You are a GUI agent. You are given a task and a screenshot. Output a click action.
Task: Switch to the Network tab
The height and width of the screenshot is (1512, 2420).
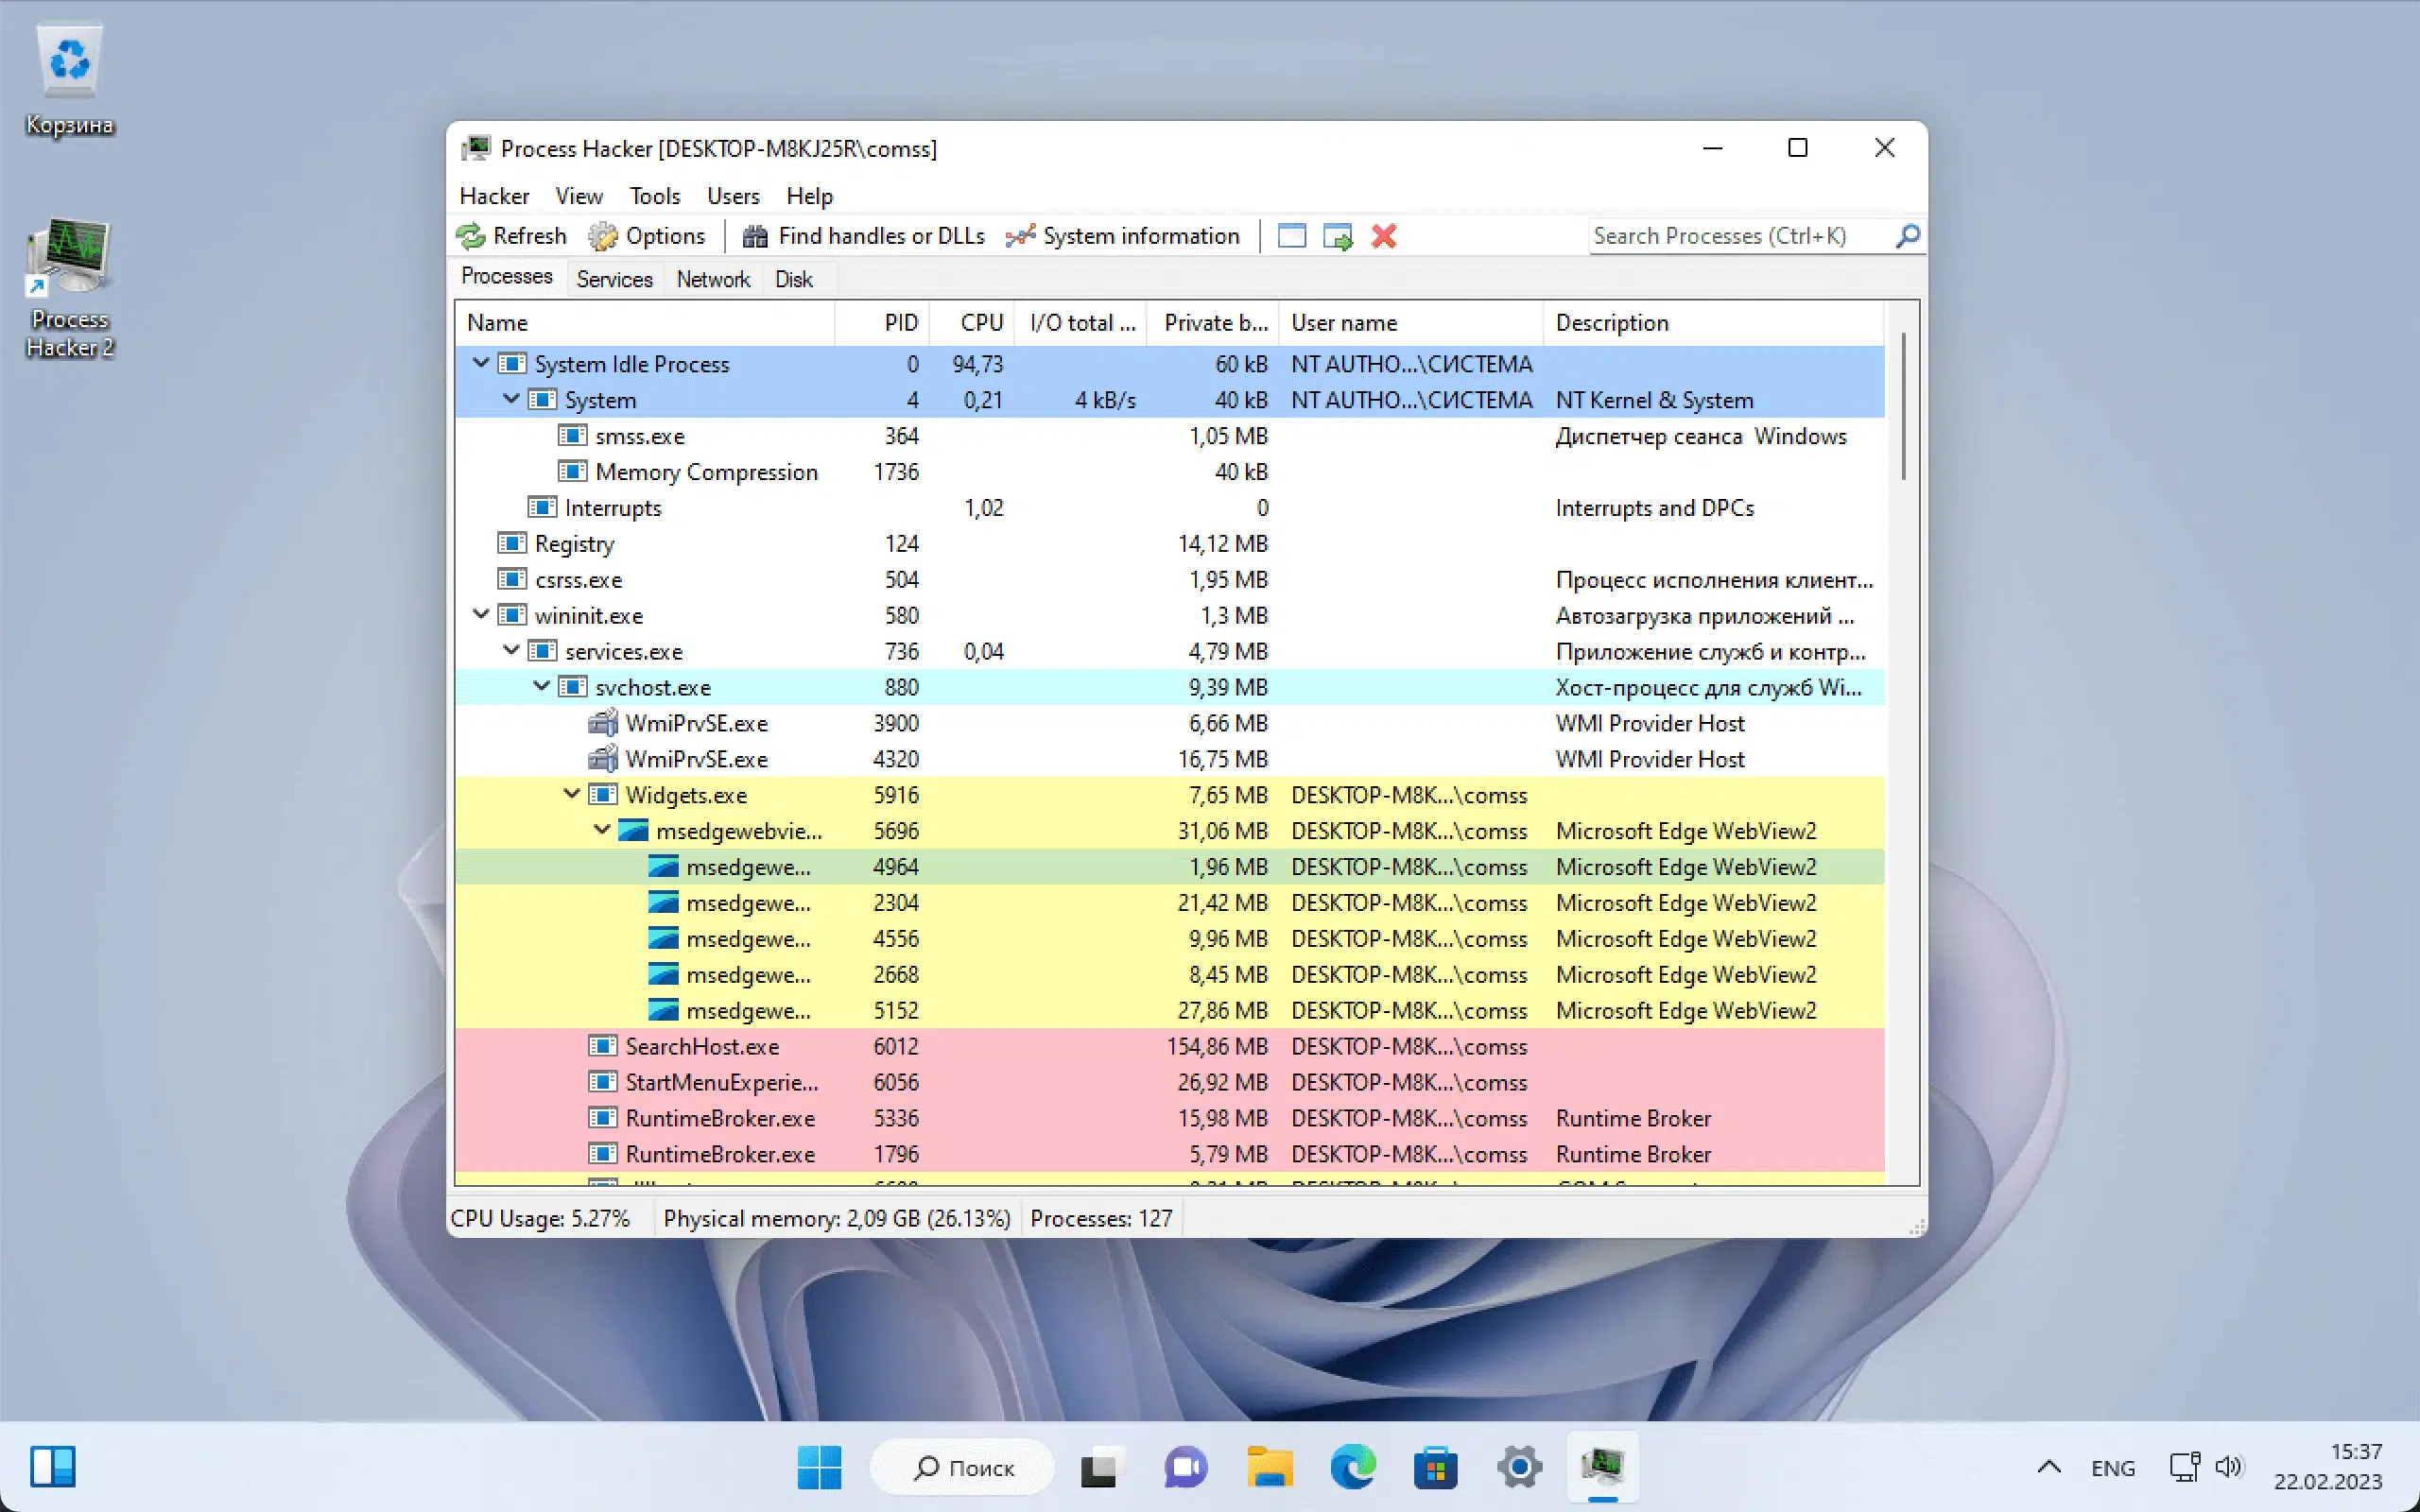point(713,279)
